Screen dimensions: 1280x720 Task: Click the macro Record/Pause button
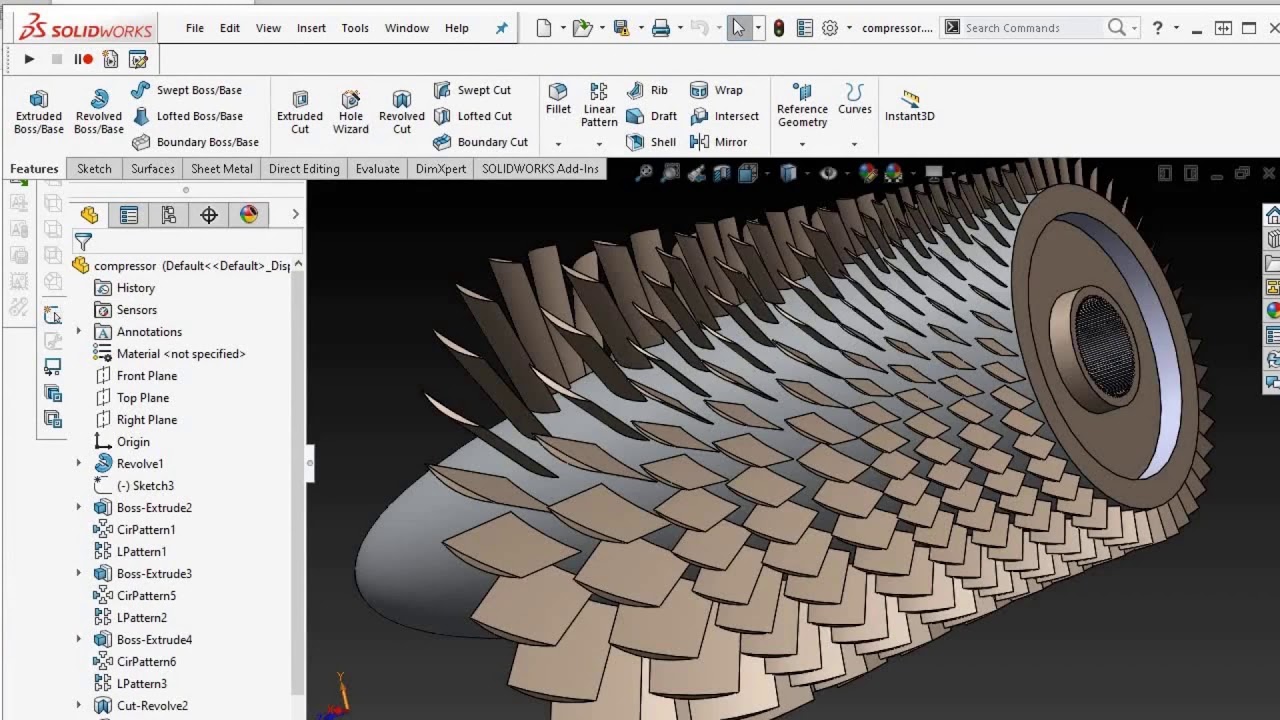83,59
